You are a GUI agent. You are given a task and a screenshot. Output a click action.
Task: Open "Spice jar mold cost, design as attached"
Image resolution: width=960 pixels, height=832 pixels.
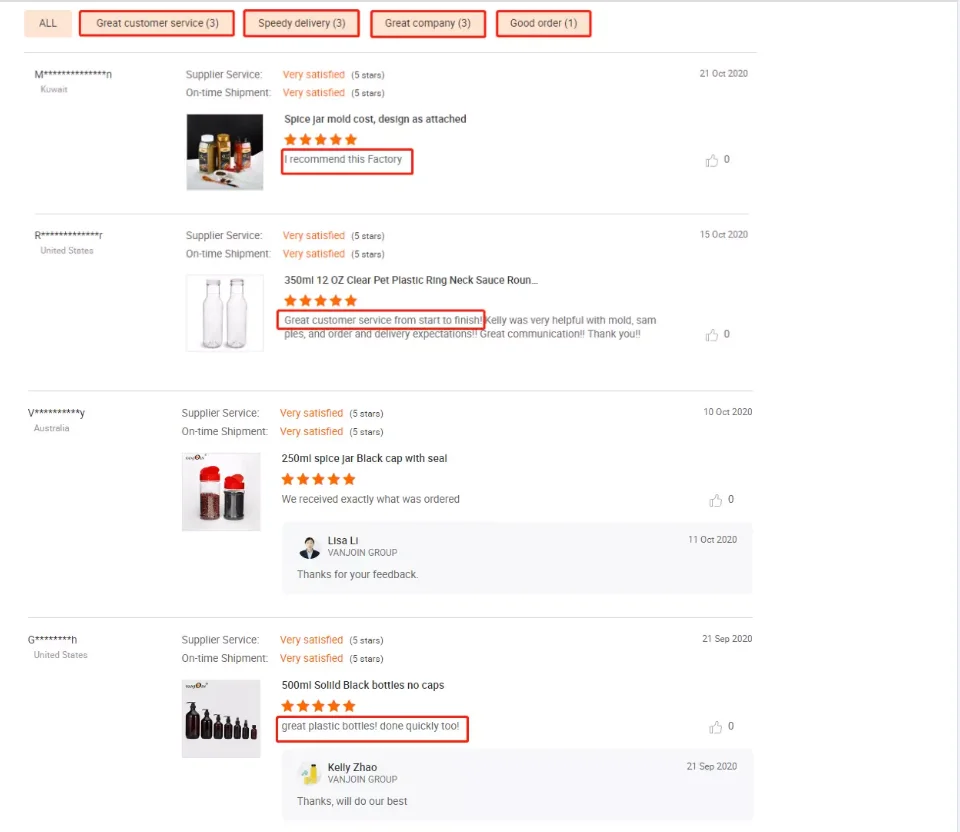pos(375,119)
